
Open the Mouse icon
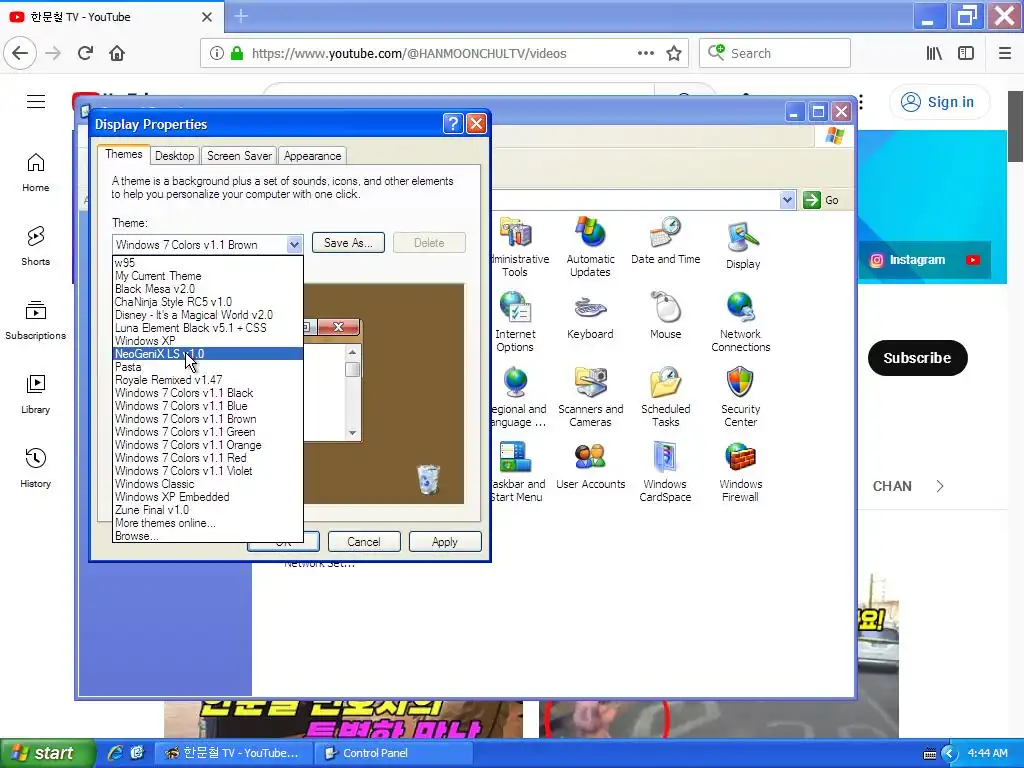[665, 315]
